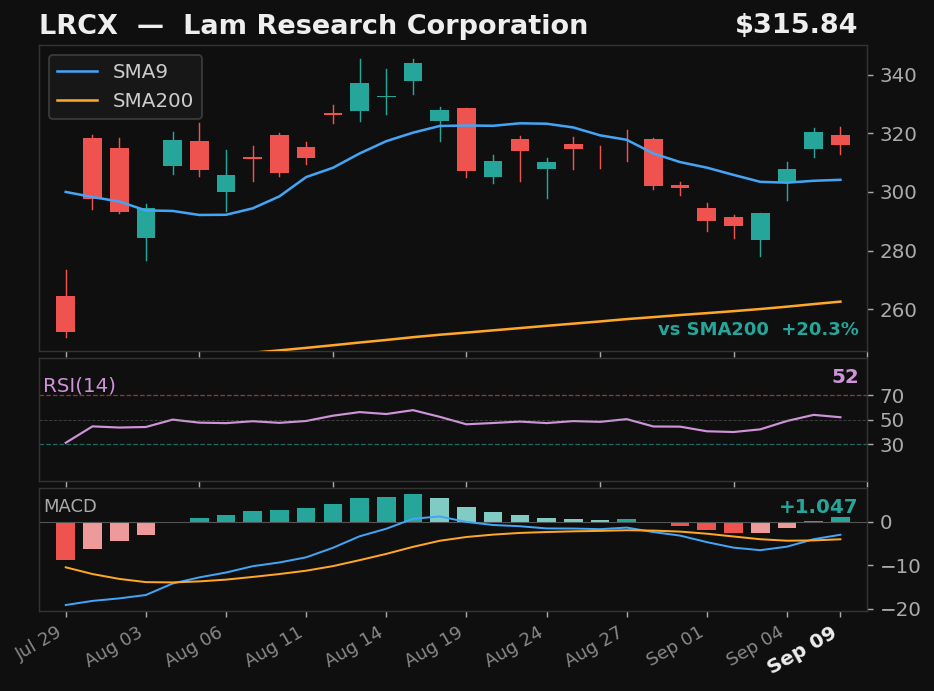The height and width of the screenshot is (691, 934).
Task: Click the Aug 14 date axis label
Action: (354, 646)
